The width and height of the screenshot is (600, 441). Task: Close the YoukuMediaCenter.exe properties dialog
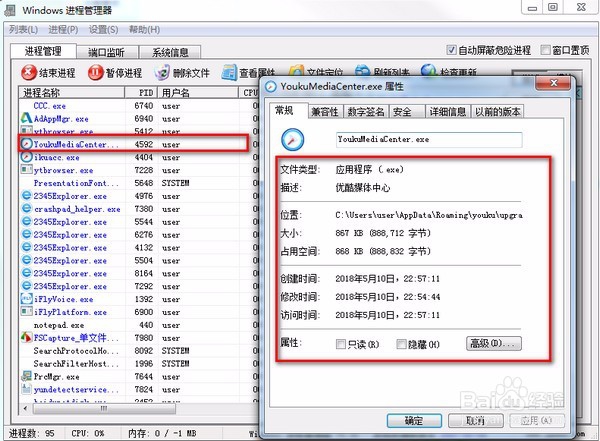[x=553, y=83]
